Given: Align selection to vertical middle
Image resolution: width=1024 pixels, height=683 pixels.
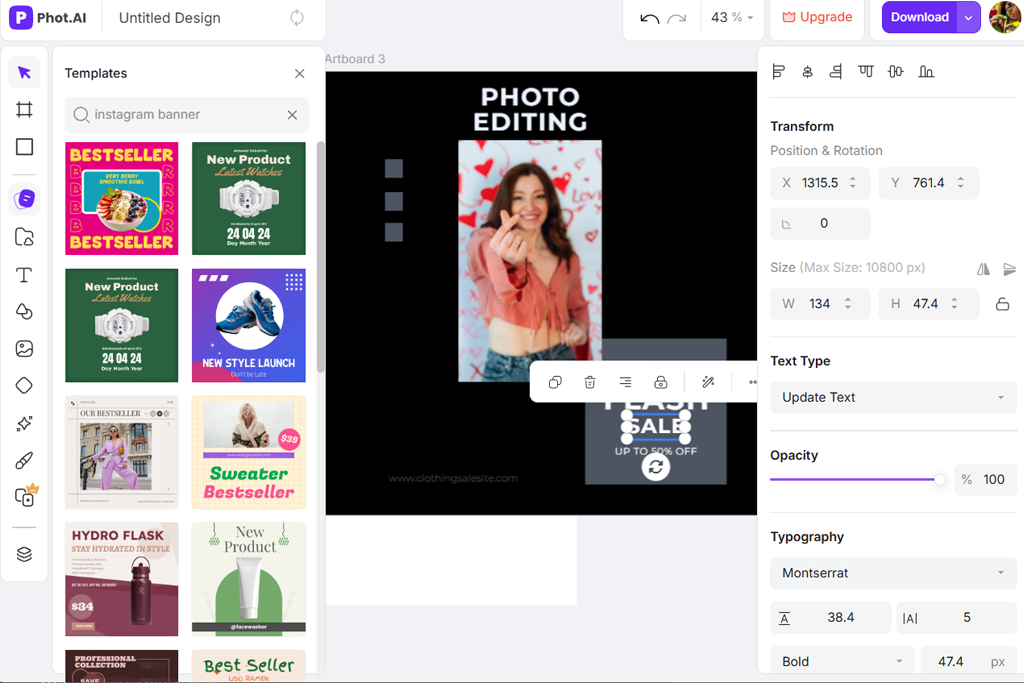Looking at the screenshot, I should tap(896, 71).
